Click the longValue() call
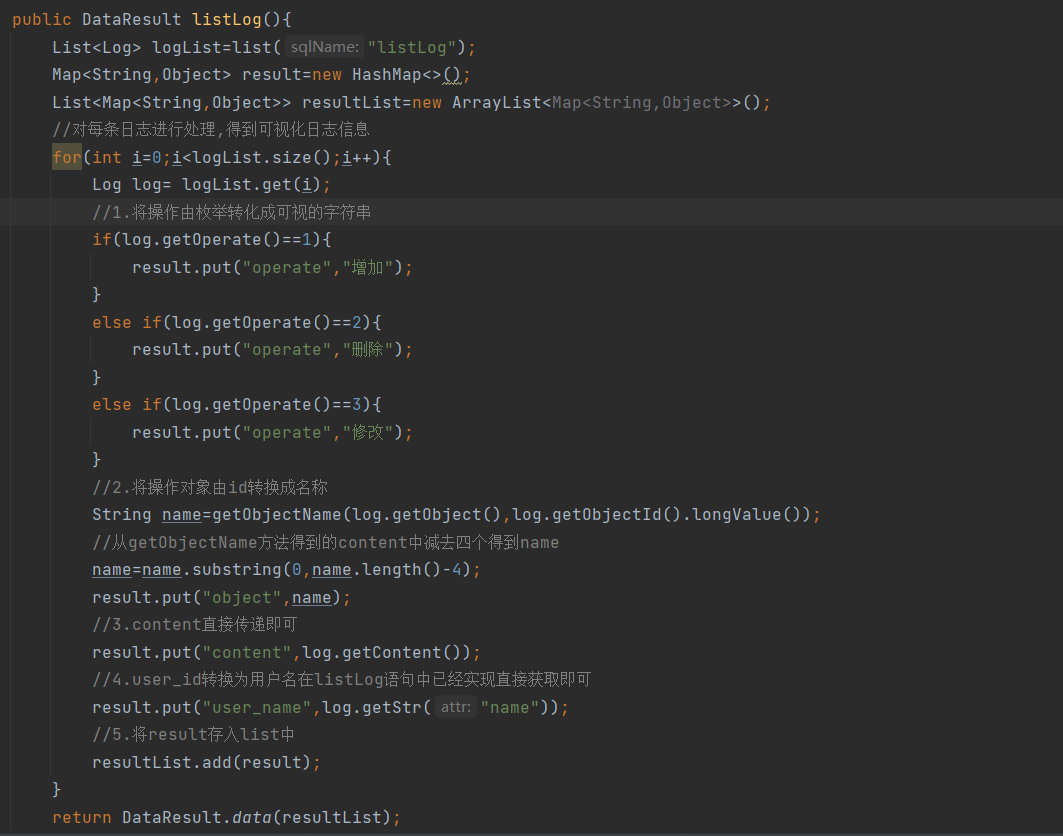 pos(746,515)
